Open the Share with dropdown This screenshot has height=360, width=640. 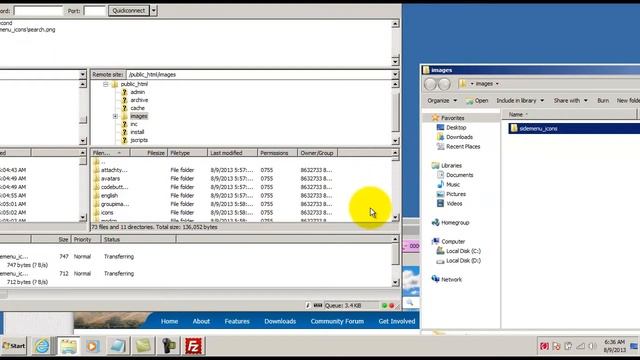click(571, 100)
